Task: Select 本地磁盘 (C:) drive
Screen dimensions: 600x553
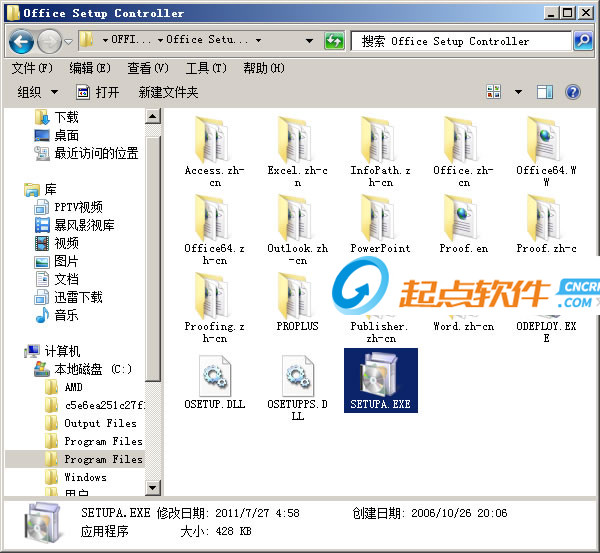Action: (83, 369)
